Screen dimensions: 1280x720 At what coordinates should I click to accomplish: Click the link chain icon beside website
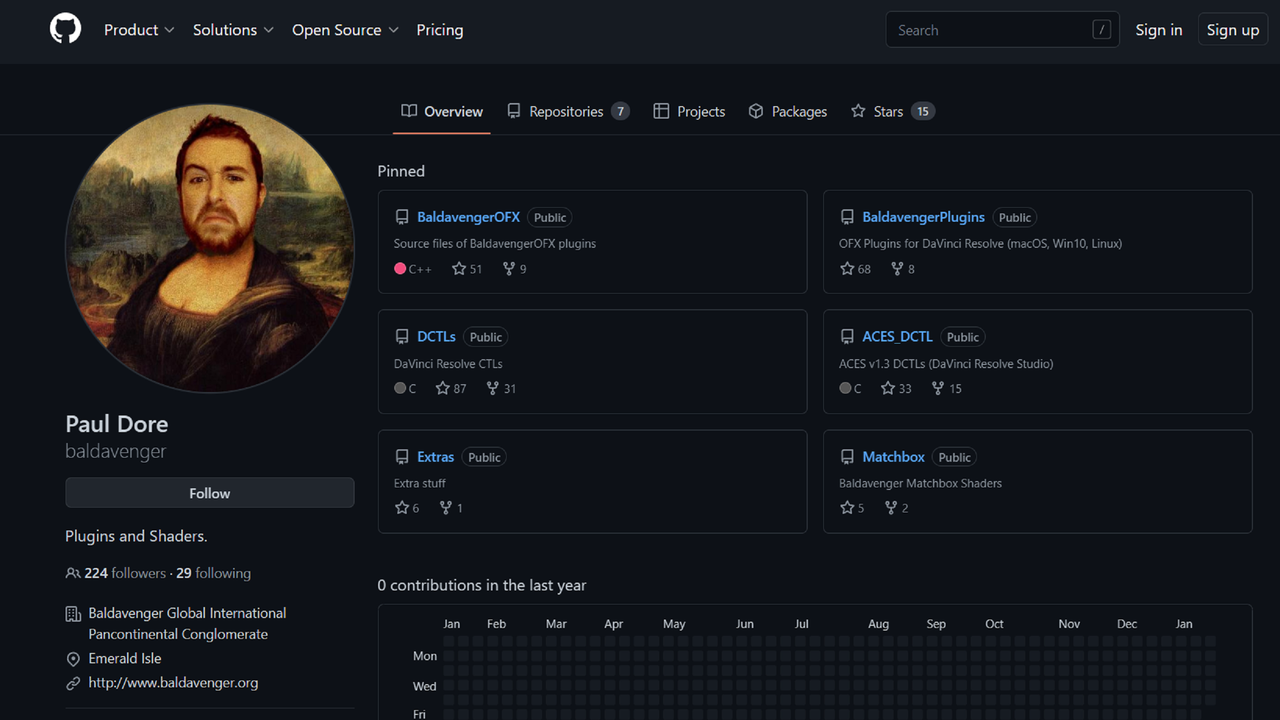tap(73, 684)
